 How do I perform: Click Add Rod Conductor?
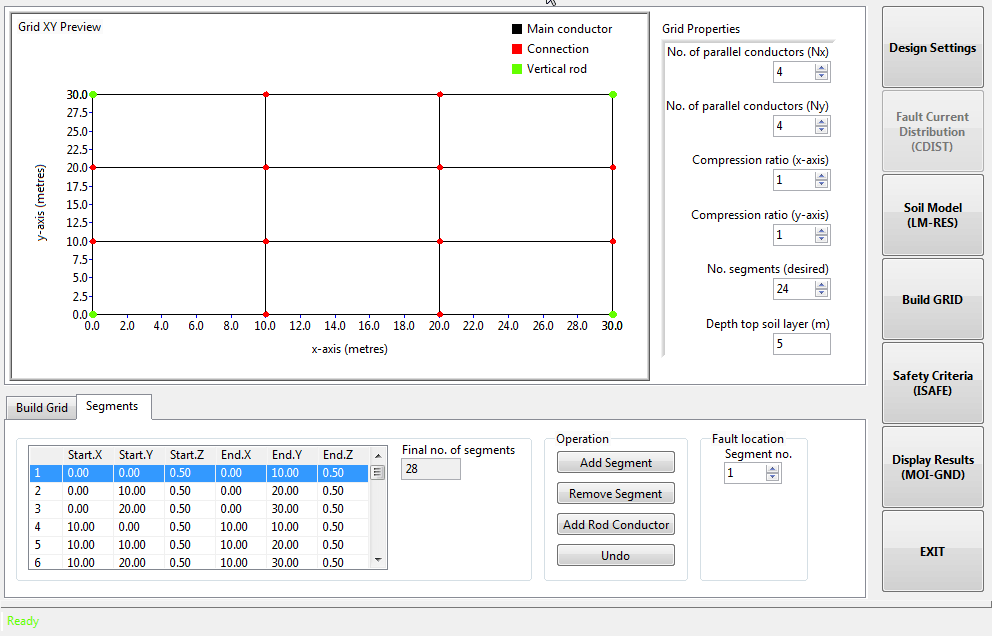coord(615,525)
